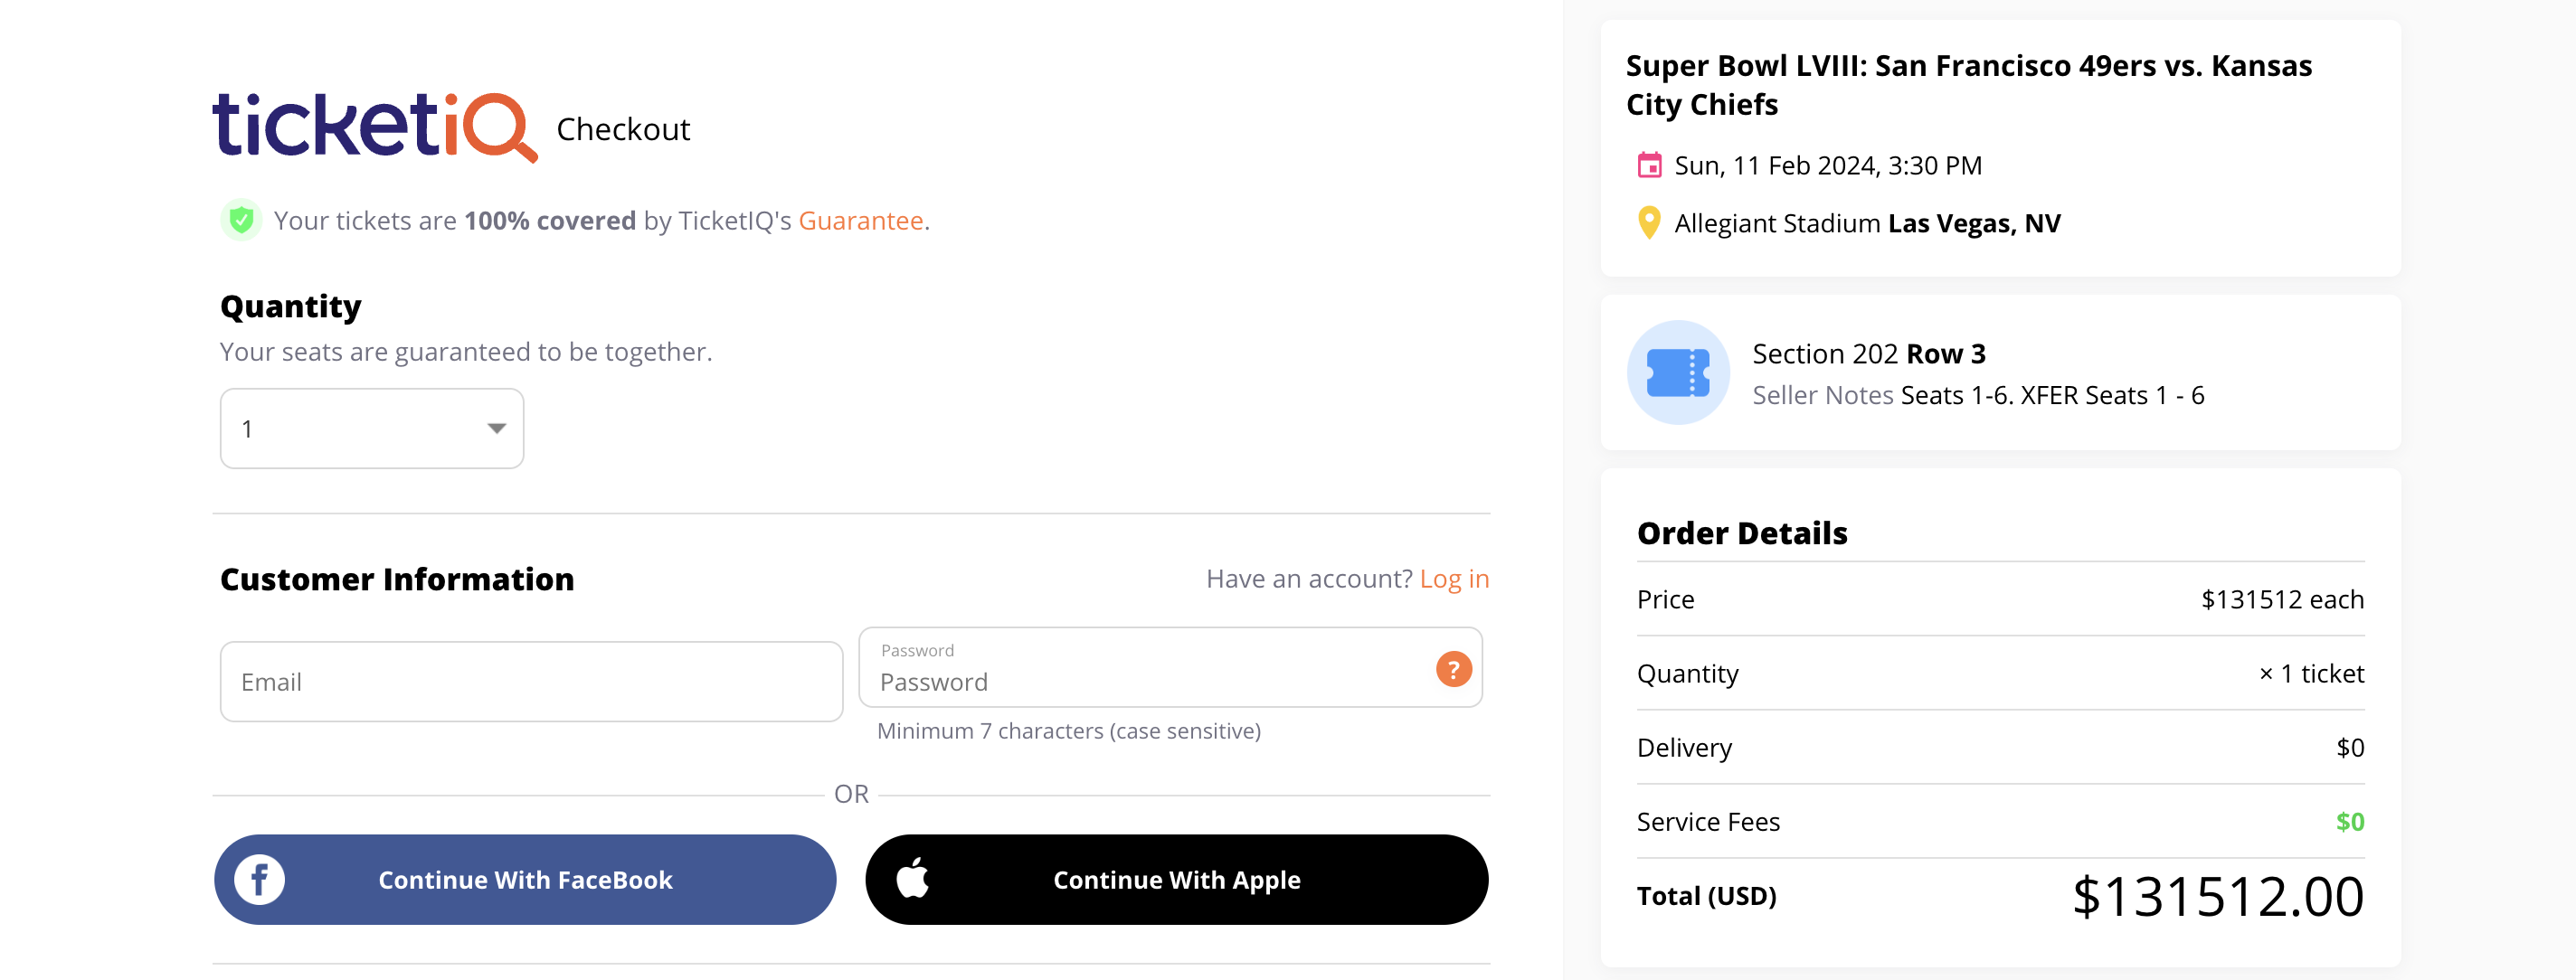Click the password help question mark icon
This screenshot has height=980, width=2576.
[x=1453, y=669]
